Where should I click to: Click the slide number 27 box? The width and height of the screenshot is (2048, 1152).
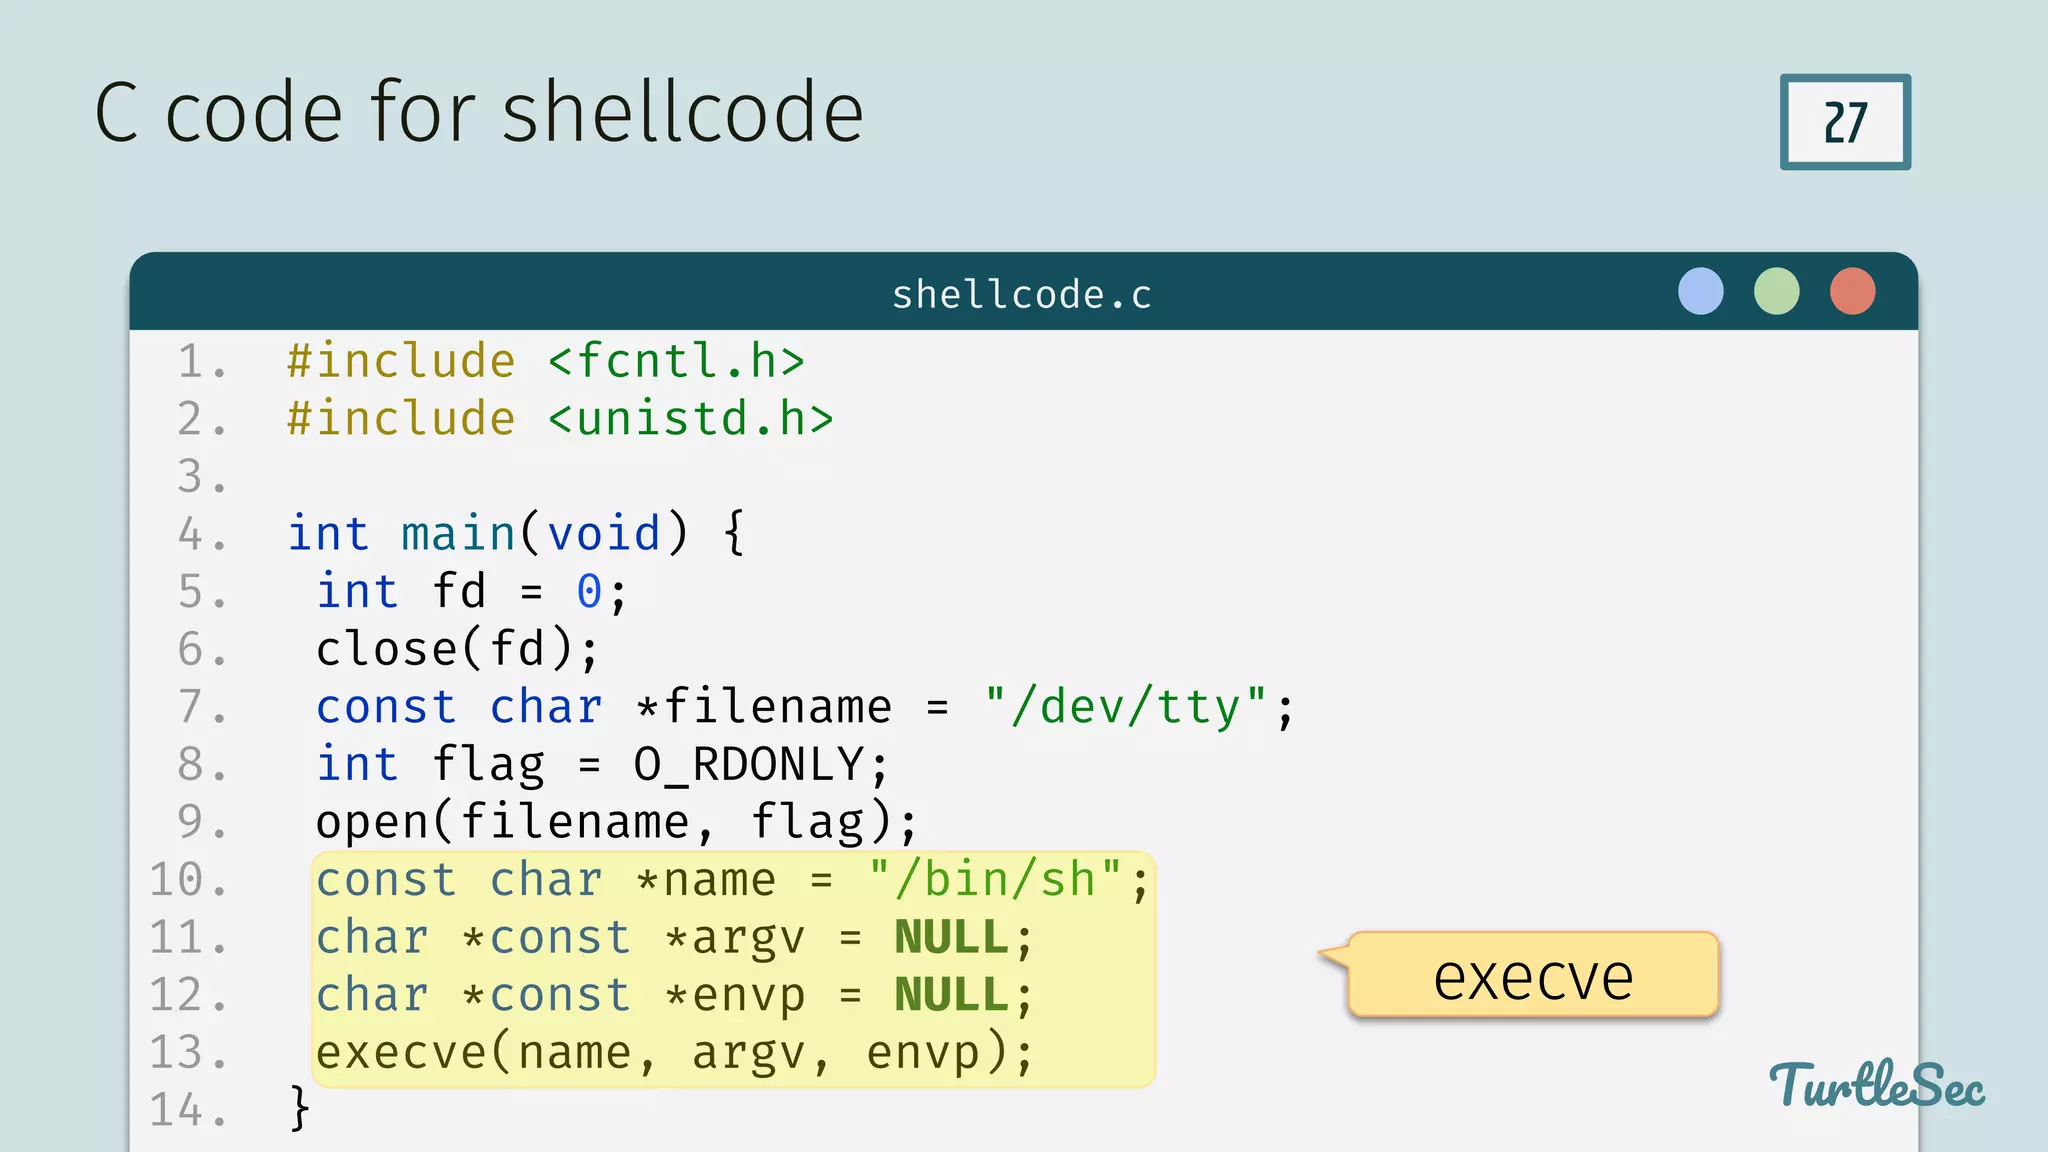(x=1845, y=122)
